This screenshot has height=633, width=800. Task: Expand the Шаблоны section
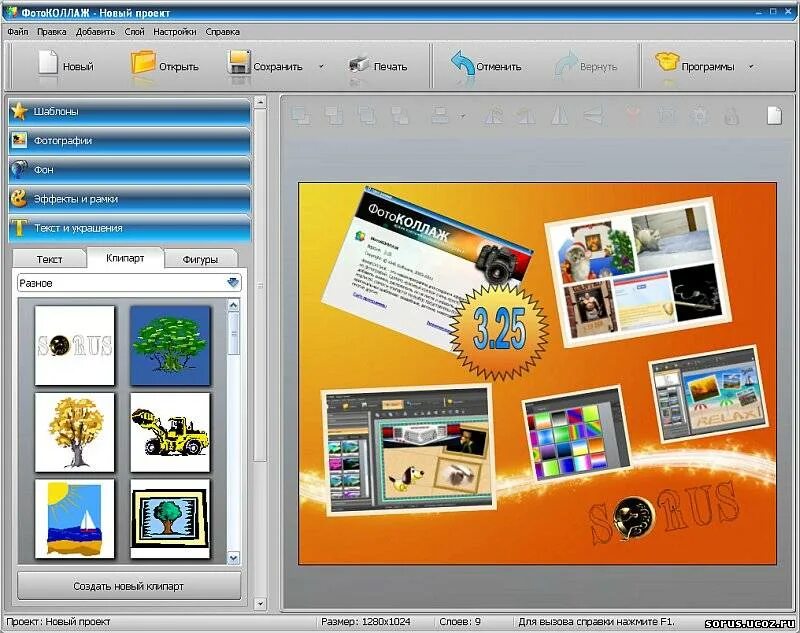[130, 111]
